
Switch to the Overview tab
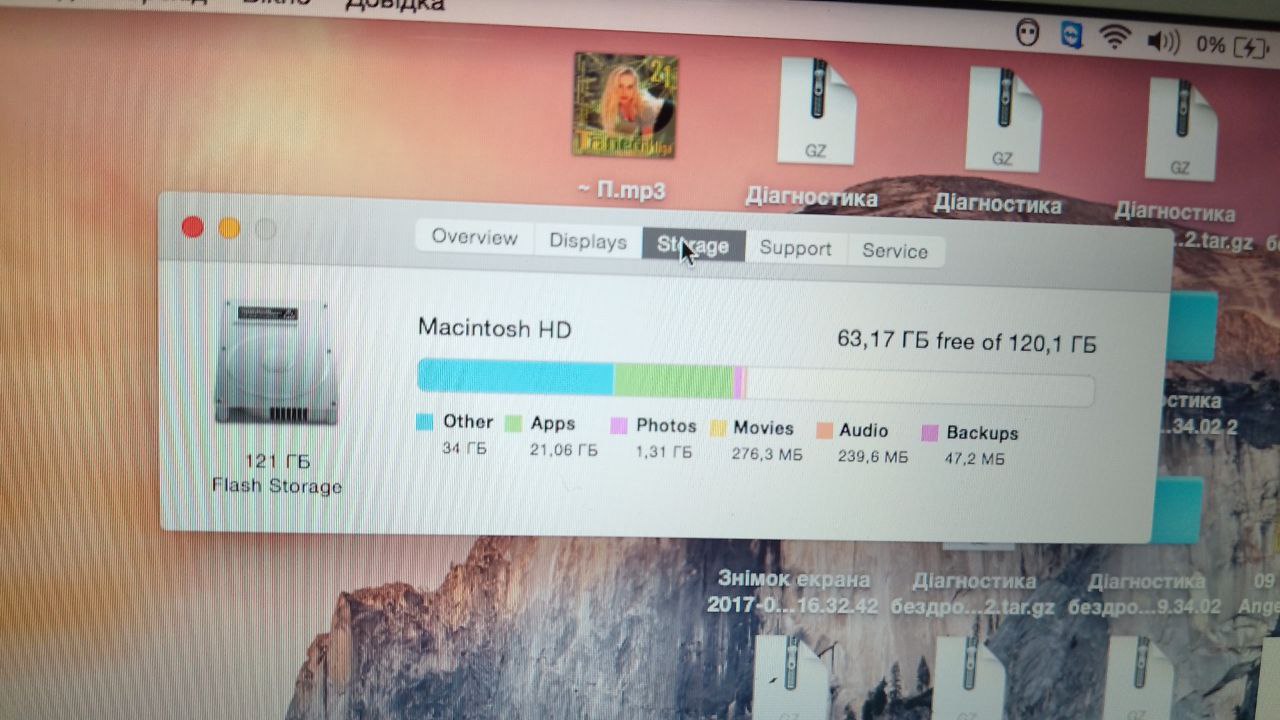pos(474,238)
